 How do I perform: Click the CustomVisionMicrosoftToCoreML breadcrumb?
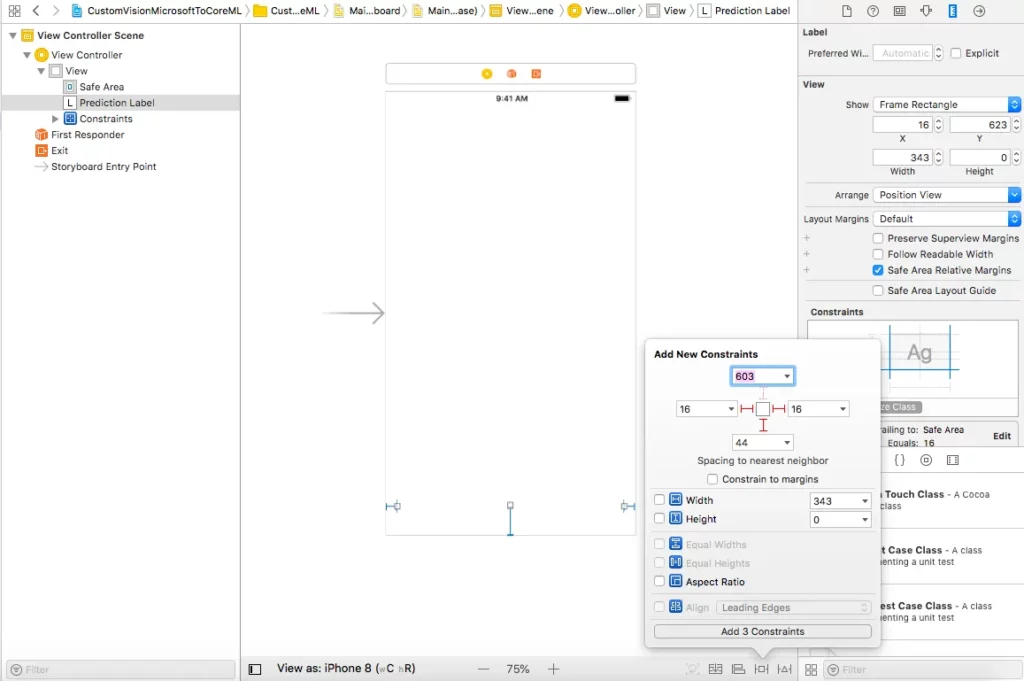click(x=157, y=11)
